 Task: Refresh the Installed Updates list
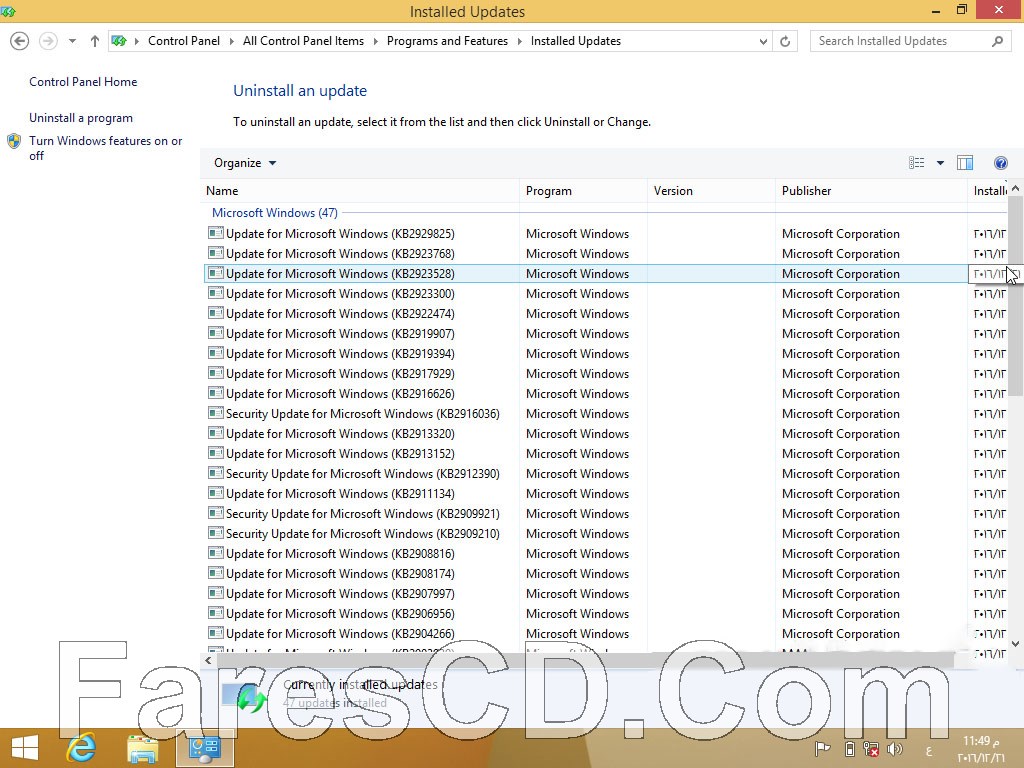coord(785,41)
